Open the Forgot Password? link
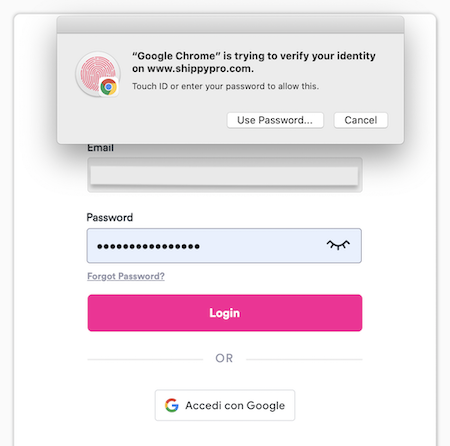 pos(126,276)
